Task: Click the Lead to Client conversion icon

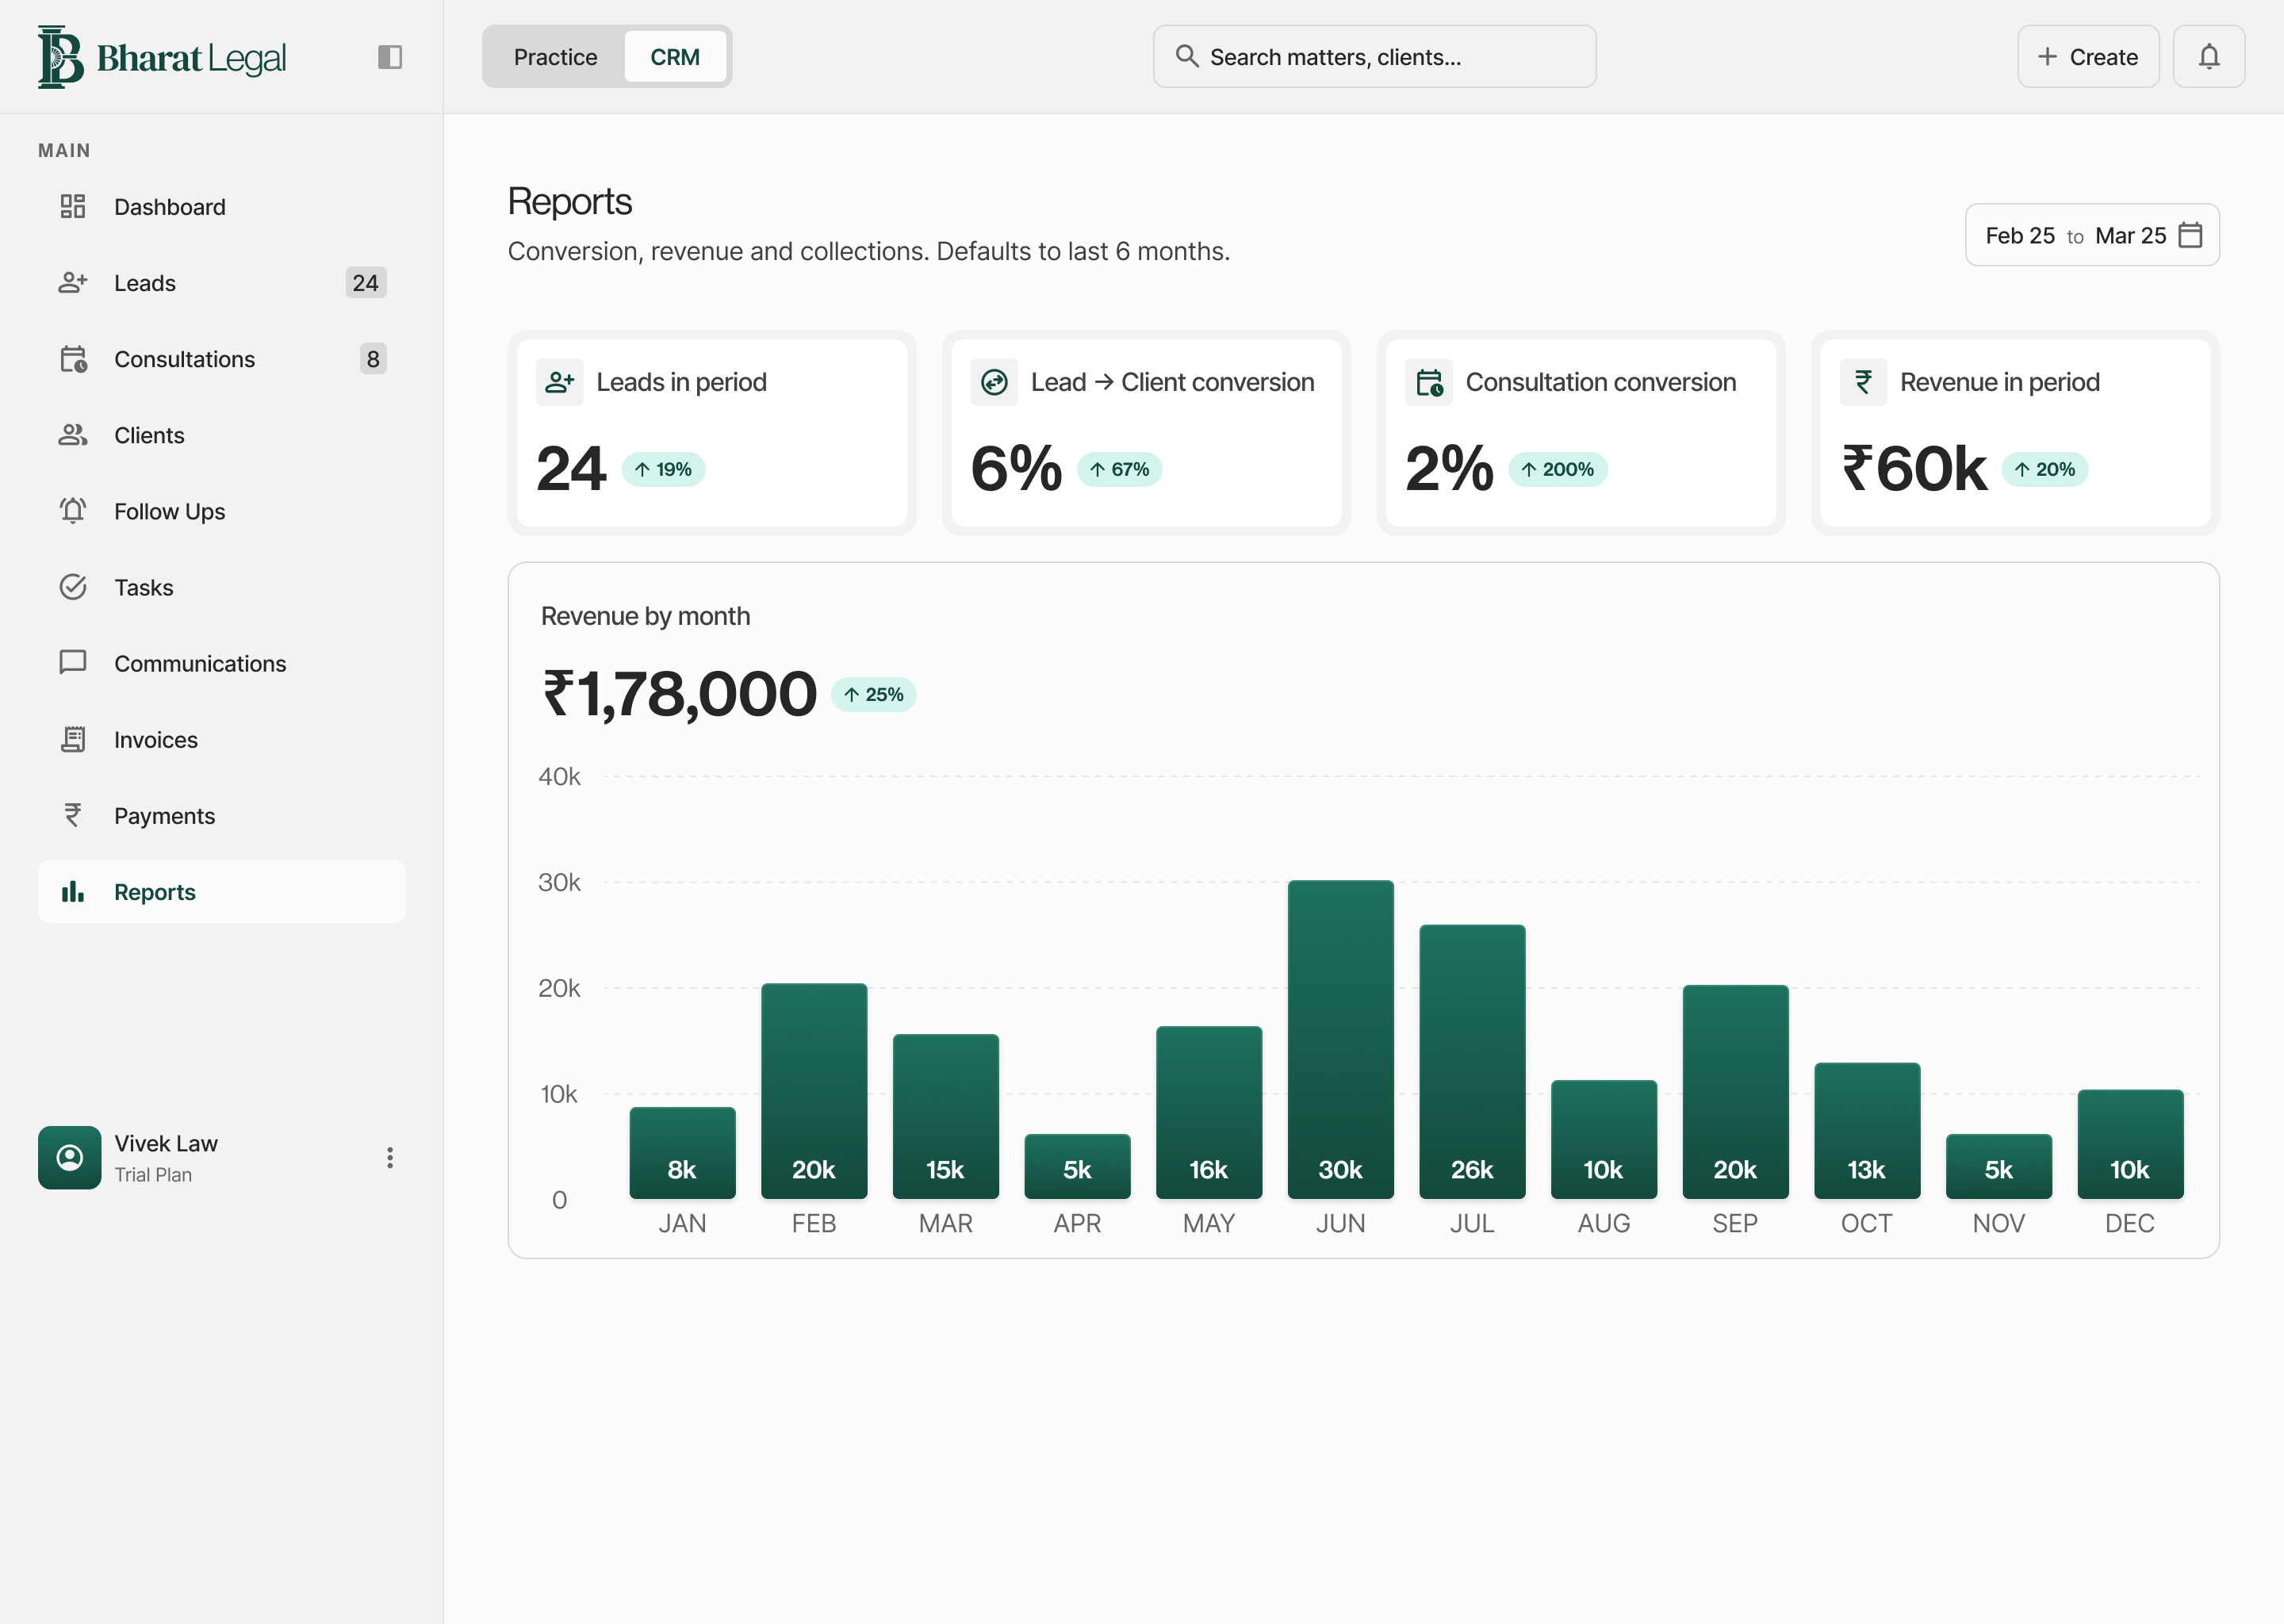Action: point(994,382)
